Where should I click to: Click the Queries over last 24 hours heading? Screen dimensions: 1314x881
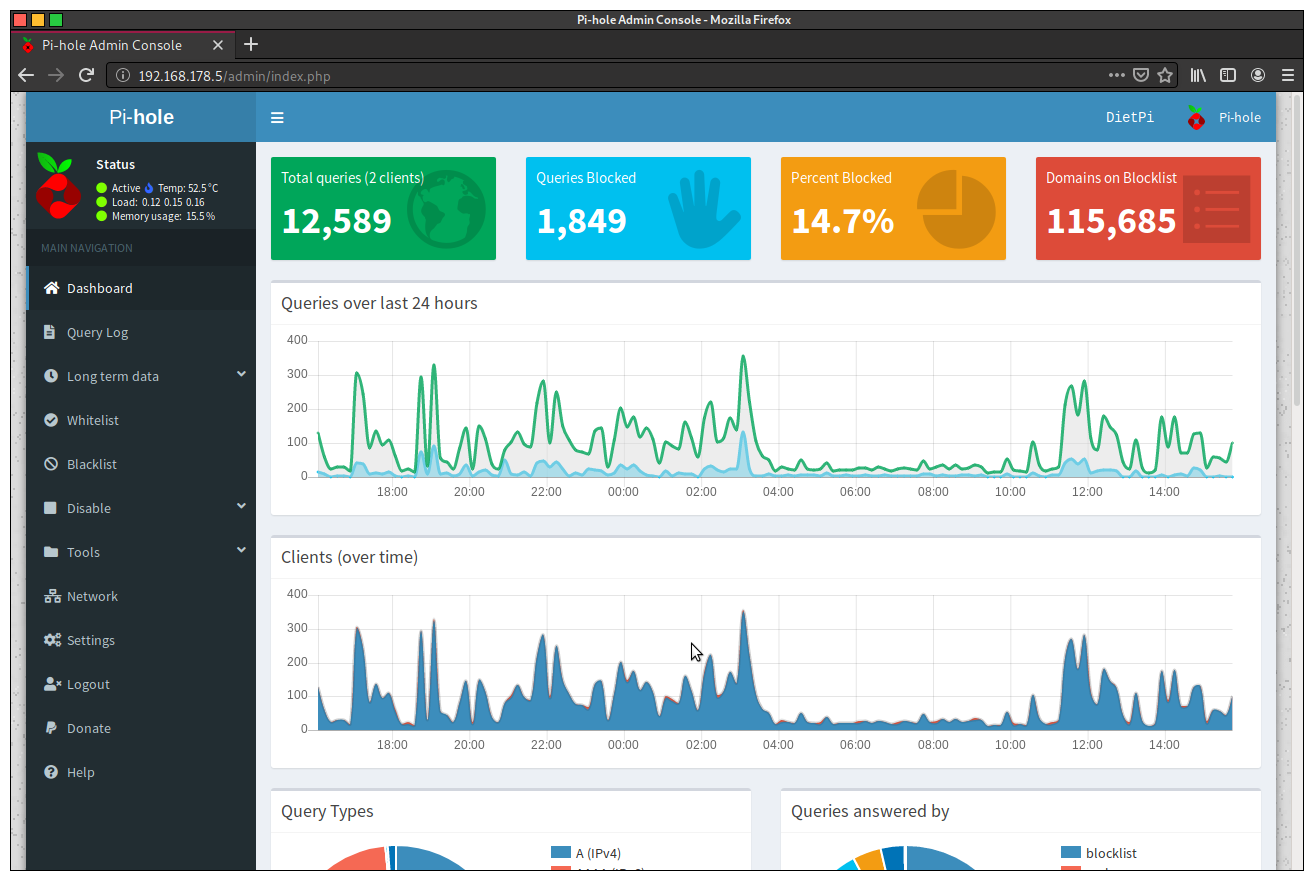coord(379,303)
